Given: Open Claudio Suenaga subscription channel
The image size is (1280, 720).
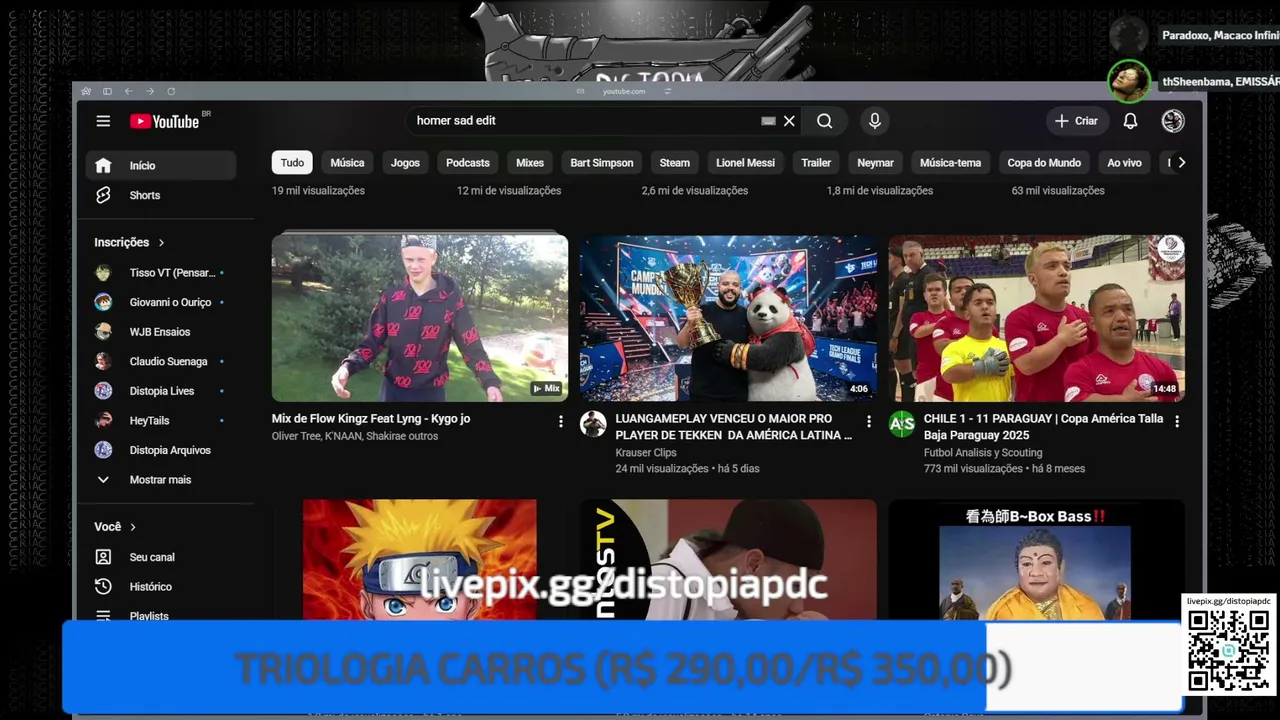Looking at the screenshot, I should 160,361.
